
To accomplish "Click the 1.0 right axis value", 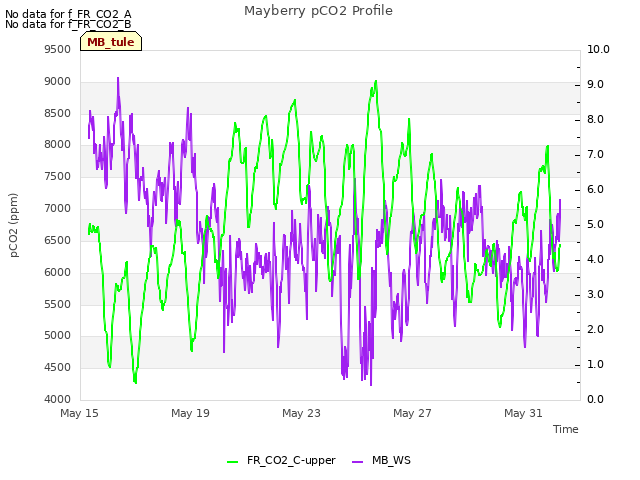I will [x=595, y=364].
